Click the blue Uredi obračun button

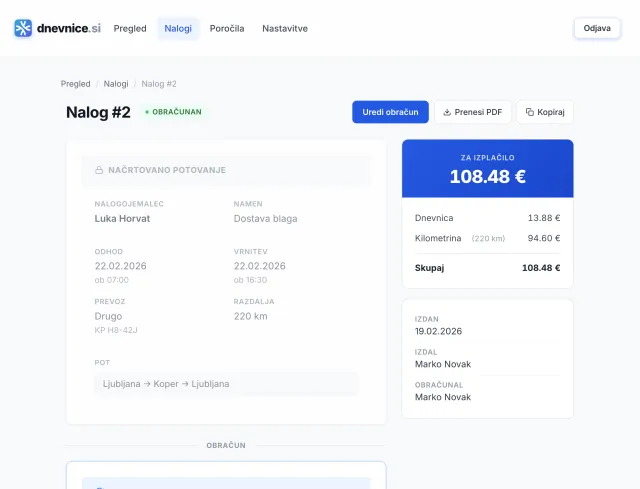390,112
